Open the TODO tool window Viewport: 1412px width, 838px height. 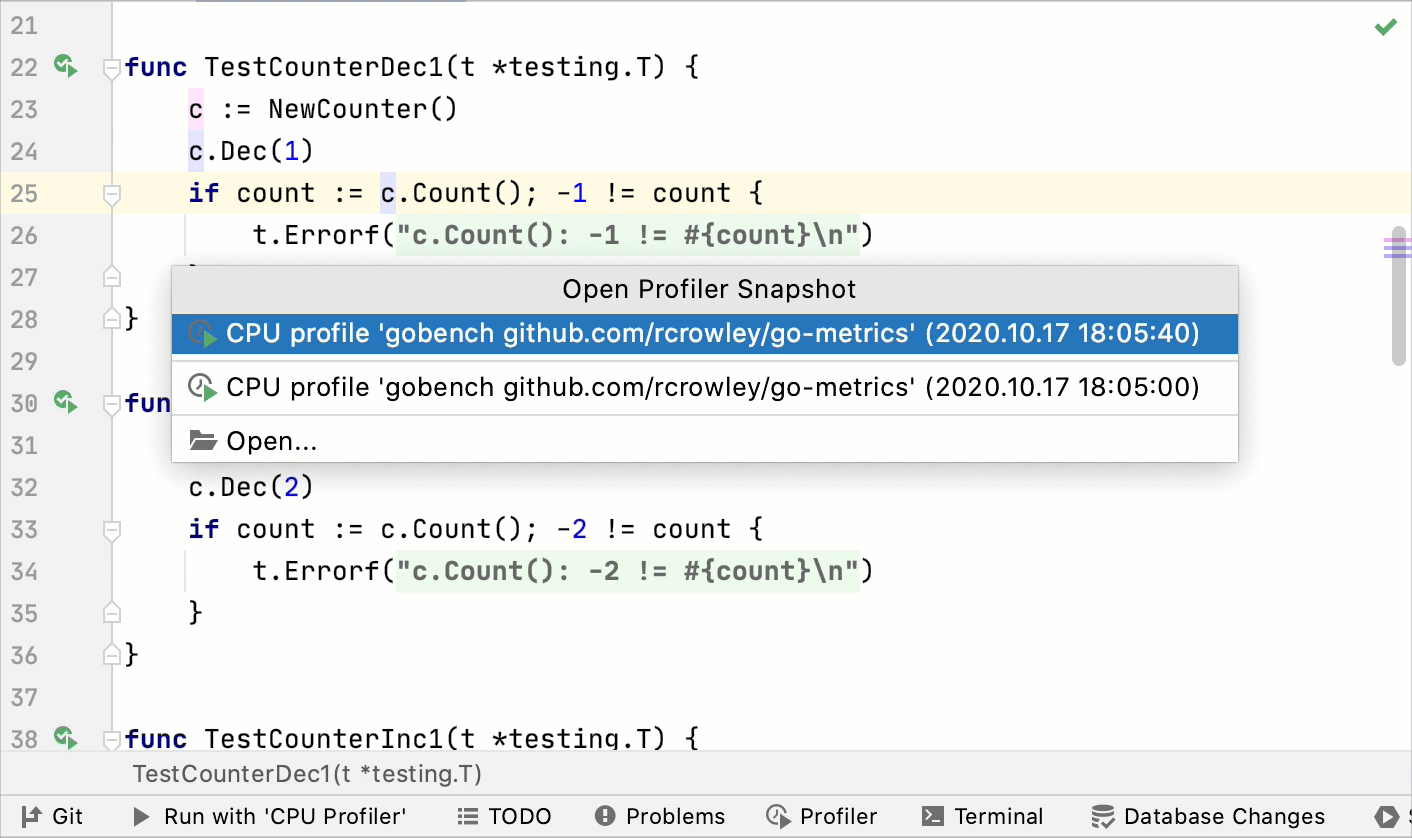[504, 816]
